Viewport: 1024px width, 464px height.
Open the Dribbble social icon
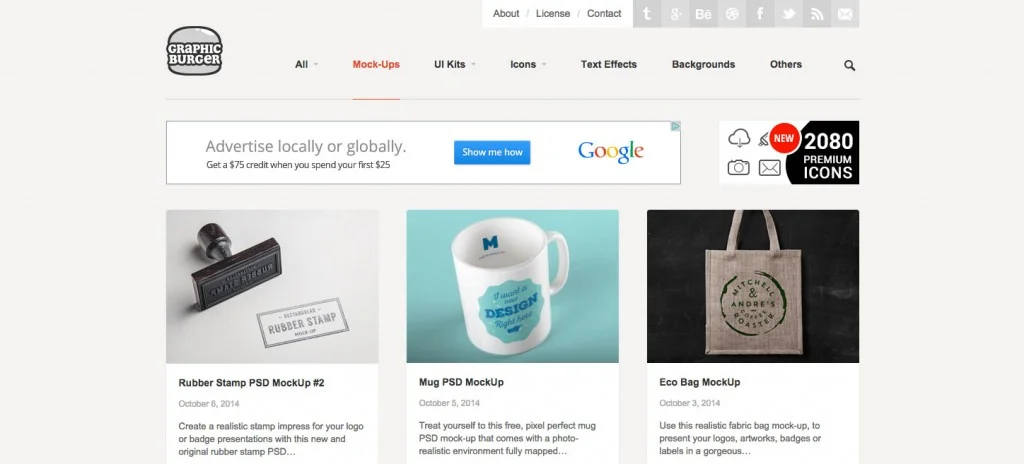click(732, 14)
